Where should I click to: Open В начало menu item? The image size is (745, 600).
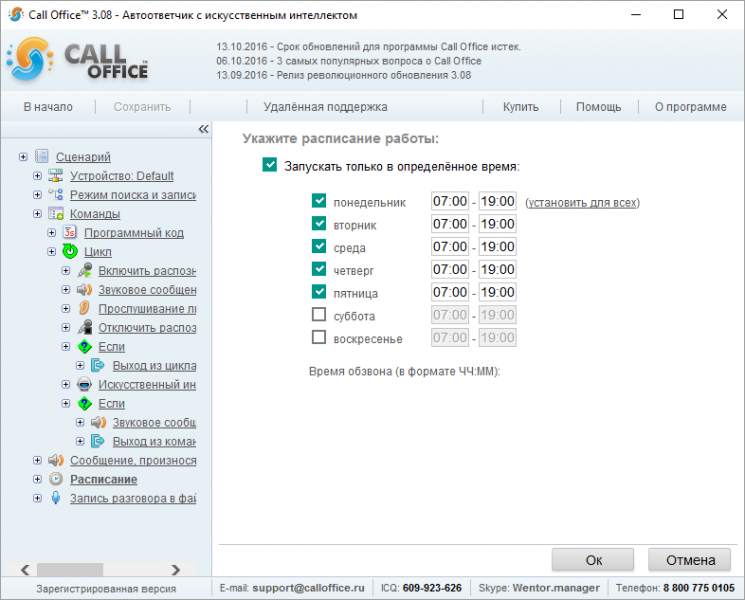48,107
